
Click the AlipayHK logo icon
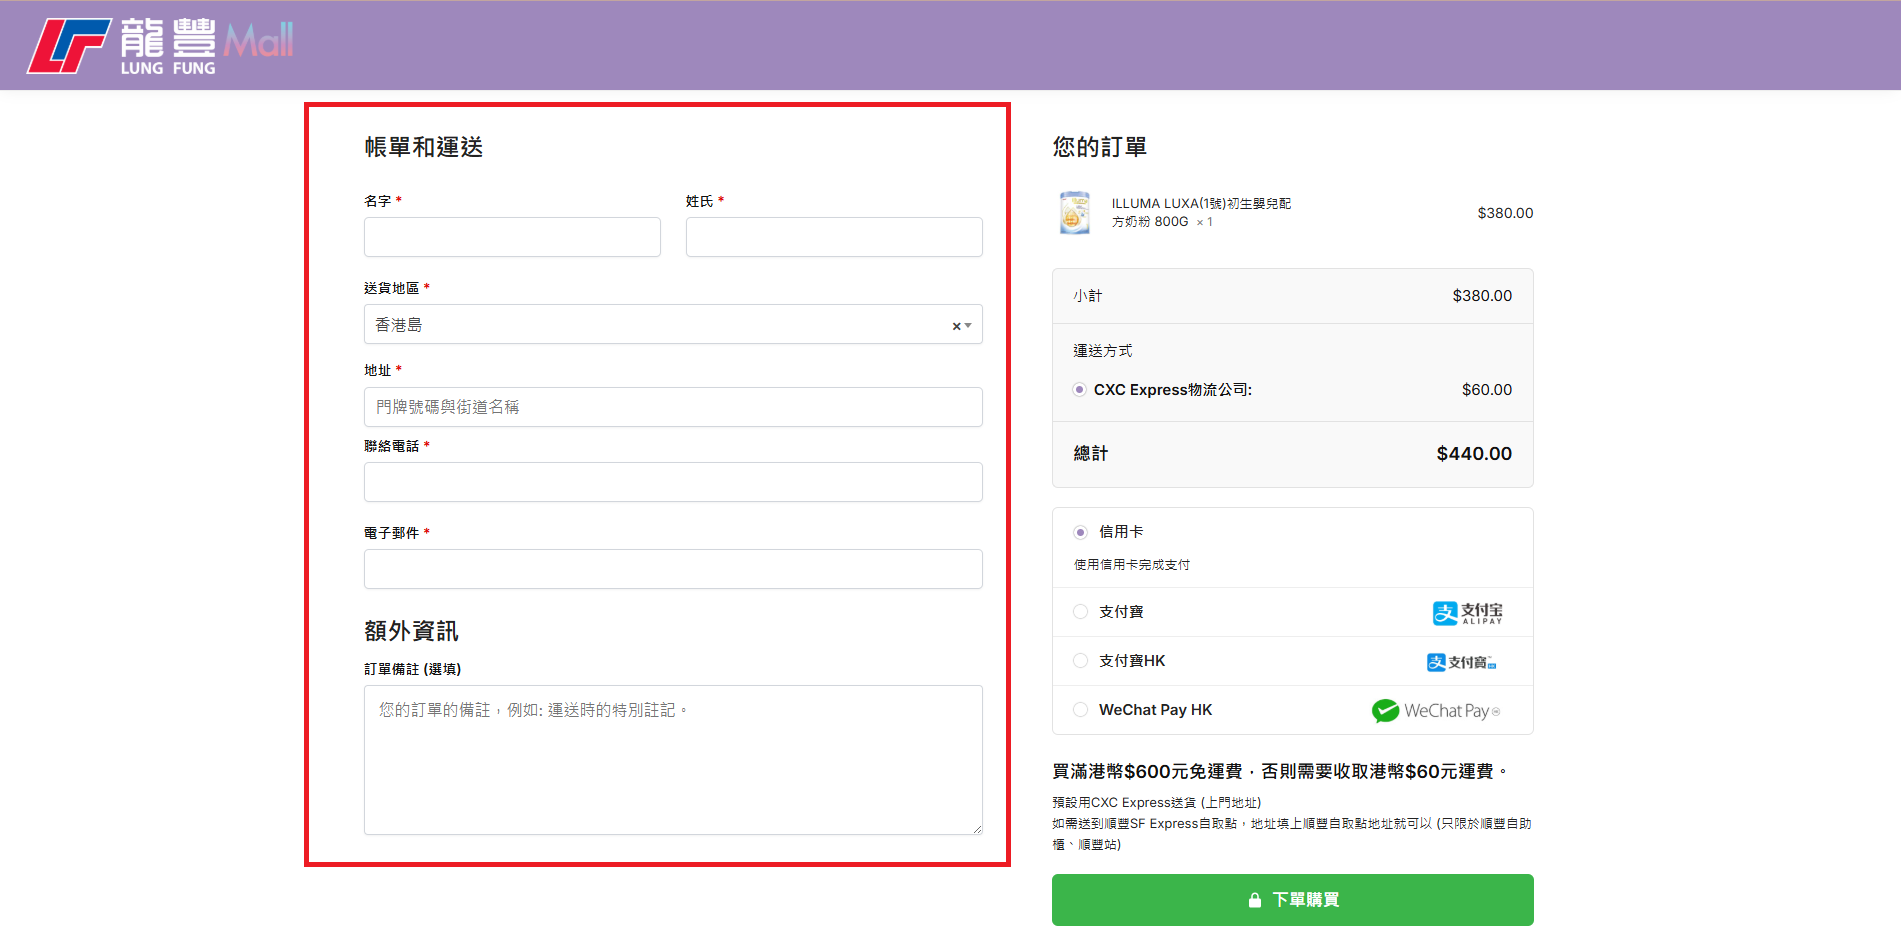pos(1461,662)
